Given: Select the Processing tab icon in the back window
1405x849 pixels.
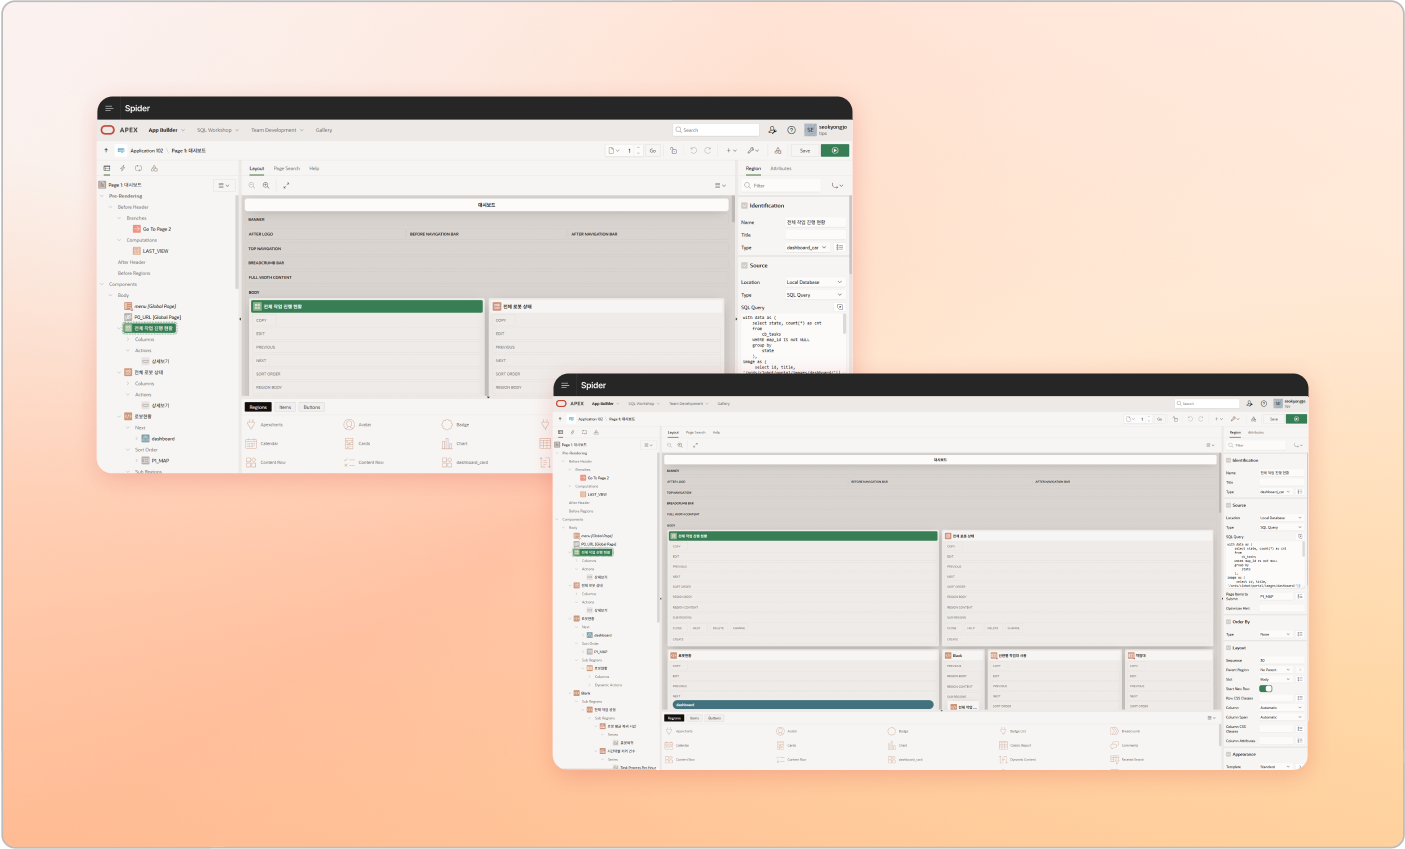Looking at the screenshot, I should click(x=138, y=168).
